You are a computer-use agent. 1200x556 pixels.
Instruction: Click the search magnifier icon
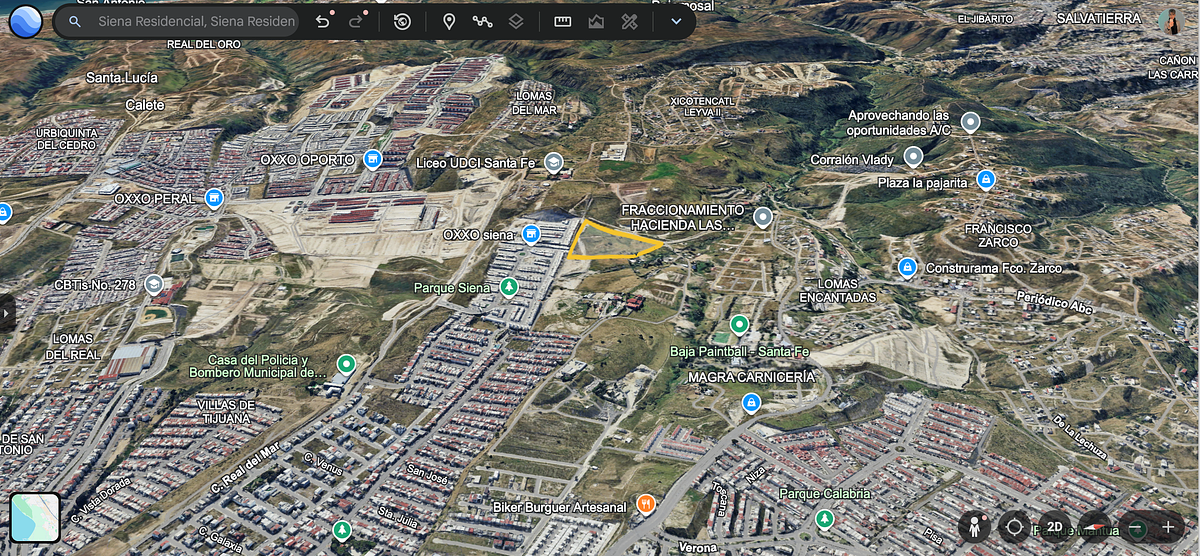(x=75, y=21)
